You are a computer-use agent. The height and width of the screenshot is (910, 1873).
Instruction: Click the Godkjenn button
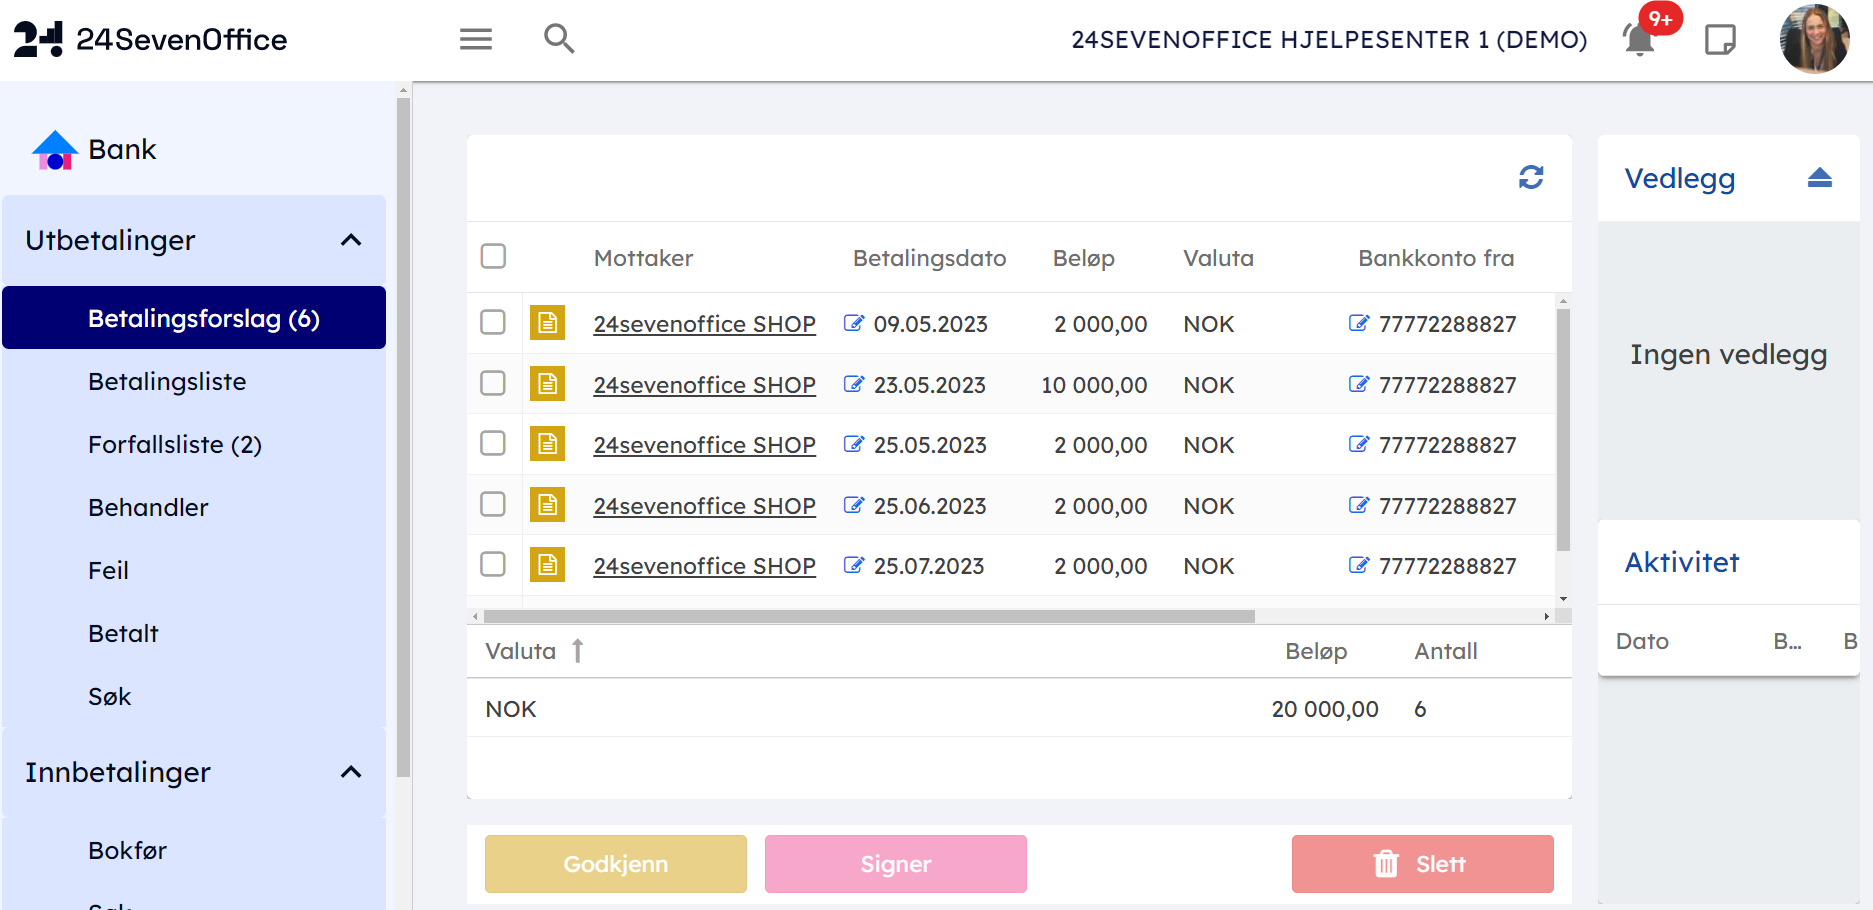coord(615,864)
